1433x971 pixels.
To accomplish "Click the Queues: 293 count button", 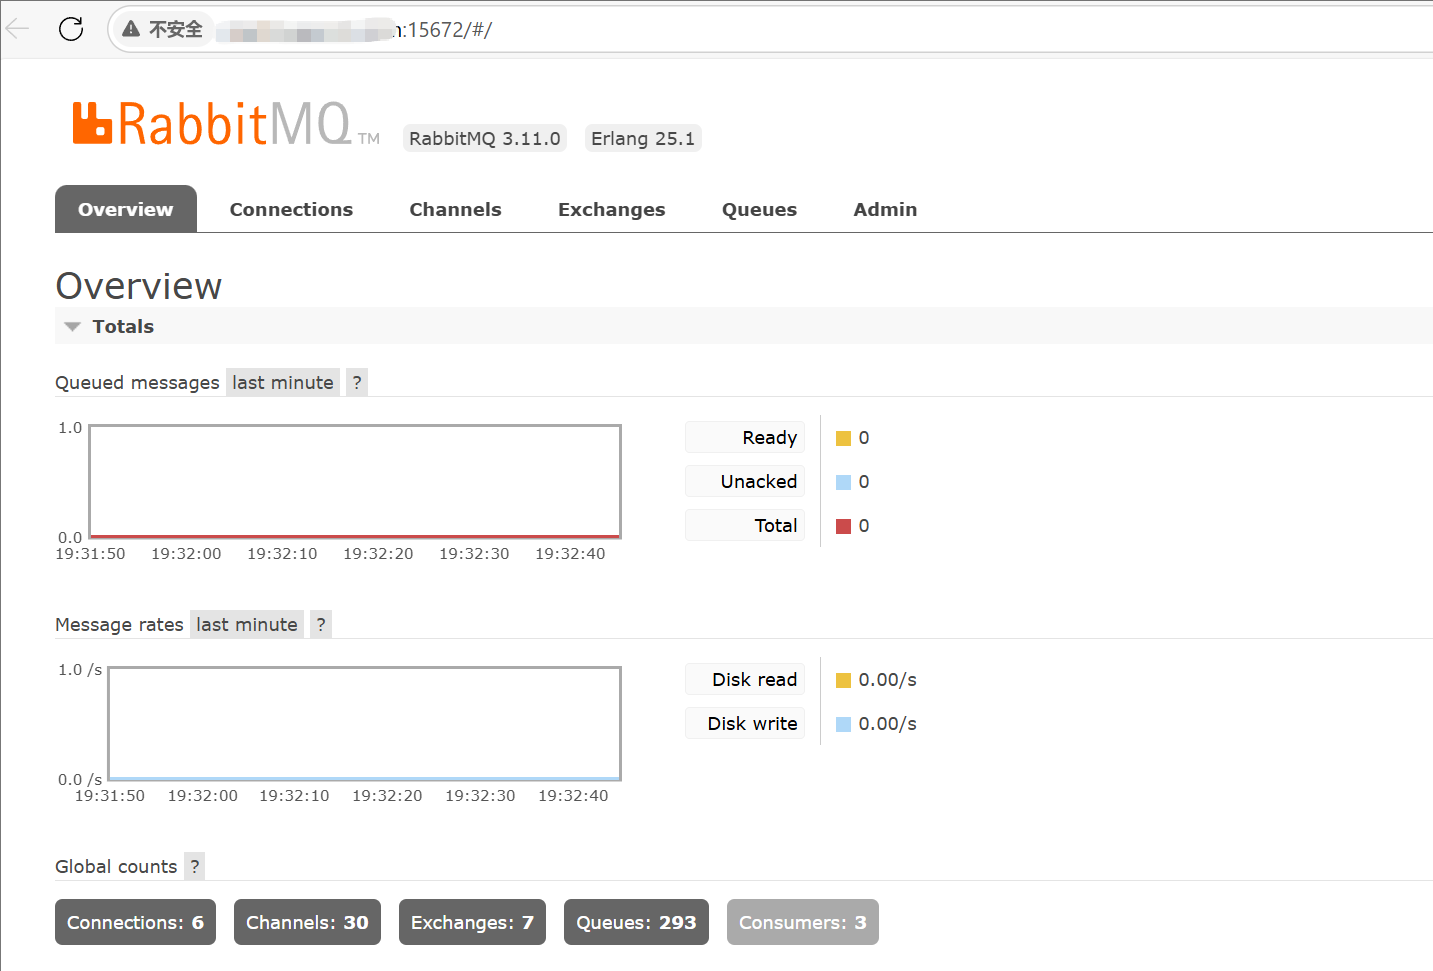I will (x=636, y=922).
